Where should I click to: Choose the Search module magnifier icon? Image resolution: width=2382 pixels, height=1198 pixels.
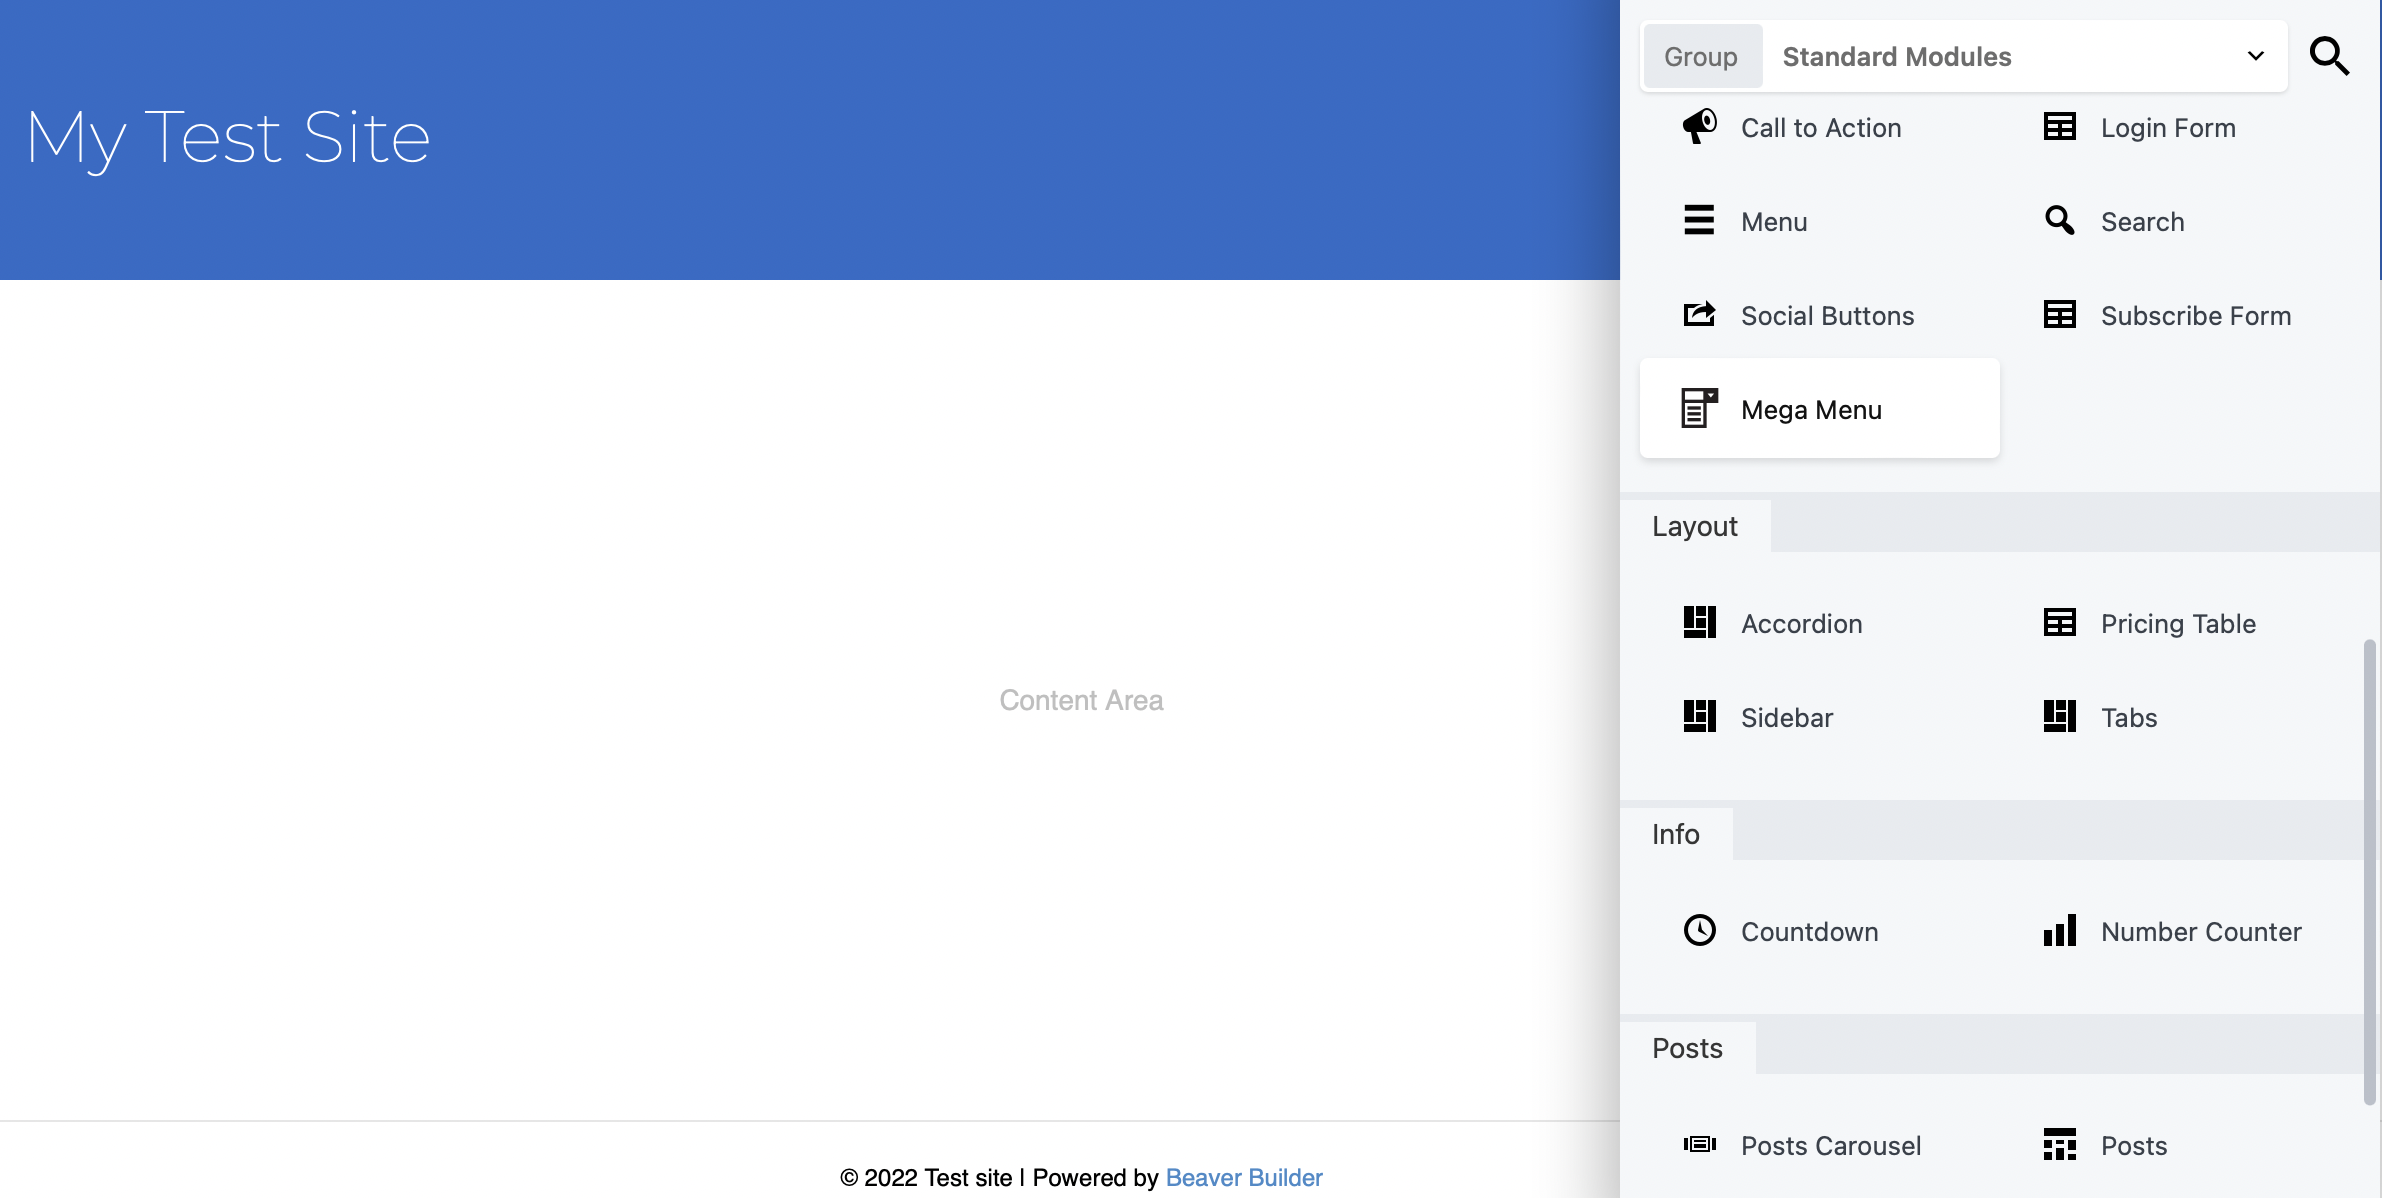[x=2059, y=220]
